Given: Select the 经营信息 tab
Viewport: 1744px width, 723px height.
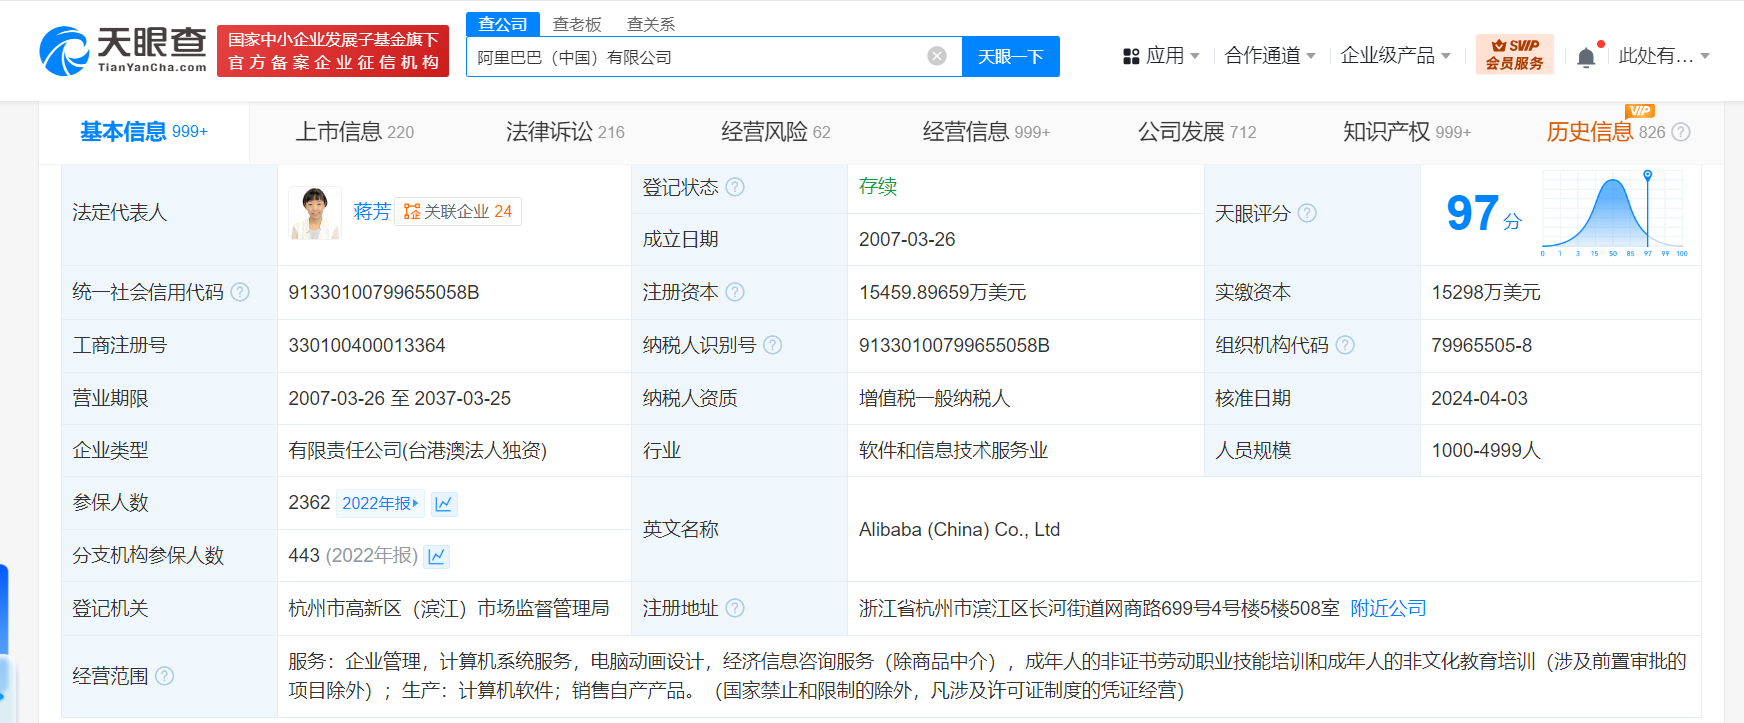Looking at the screenshot, I should point(986,132).
